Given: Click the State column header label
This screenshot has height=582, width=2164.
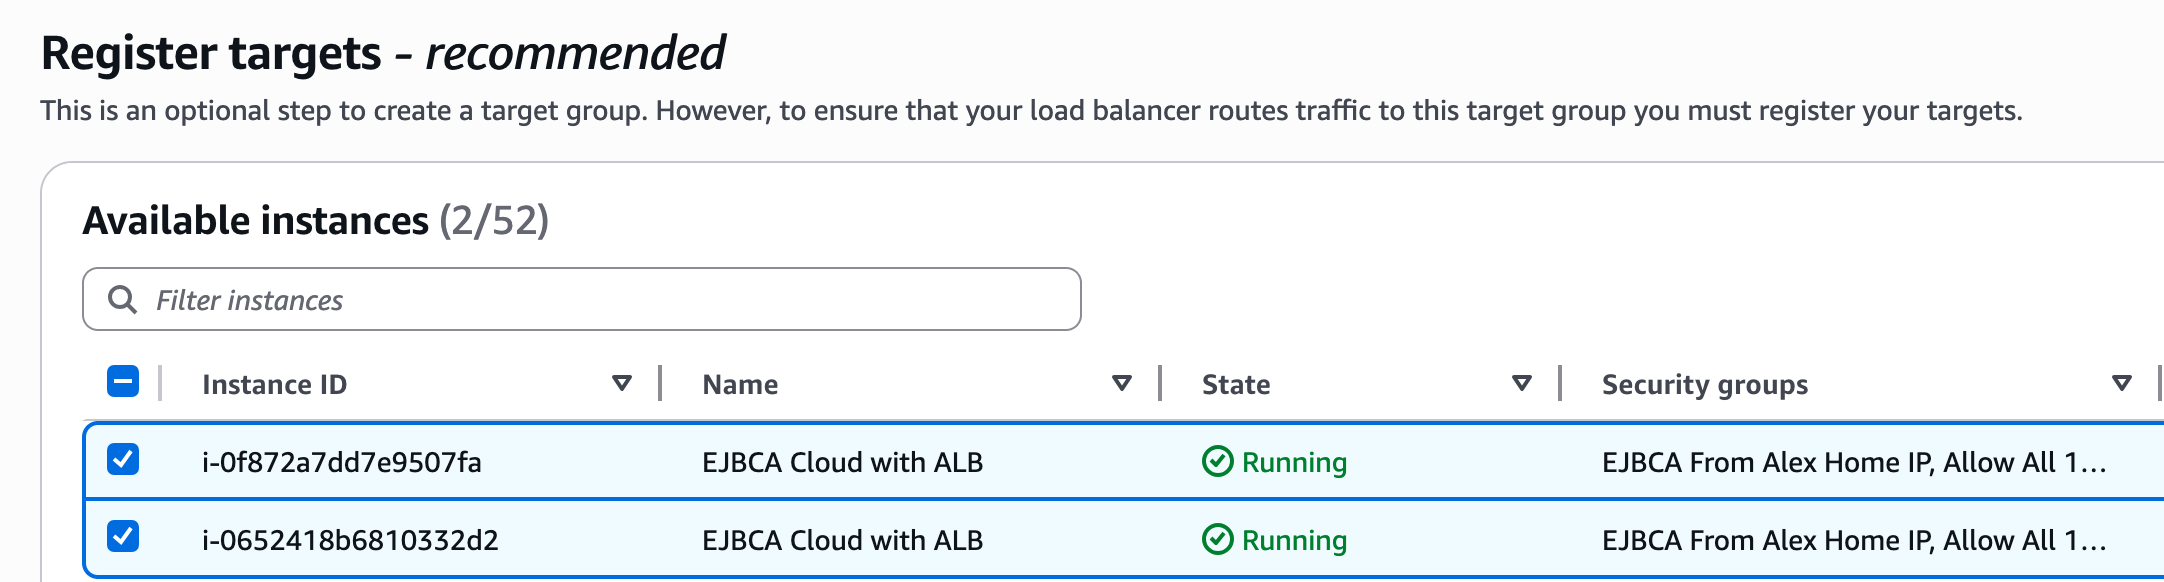Looking at the screenshot, I should click(x=1236, y=385).
